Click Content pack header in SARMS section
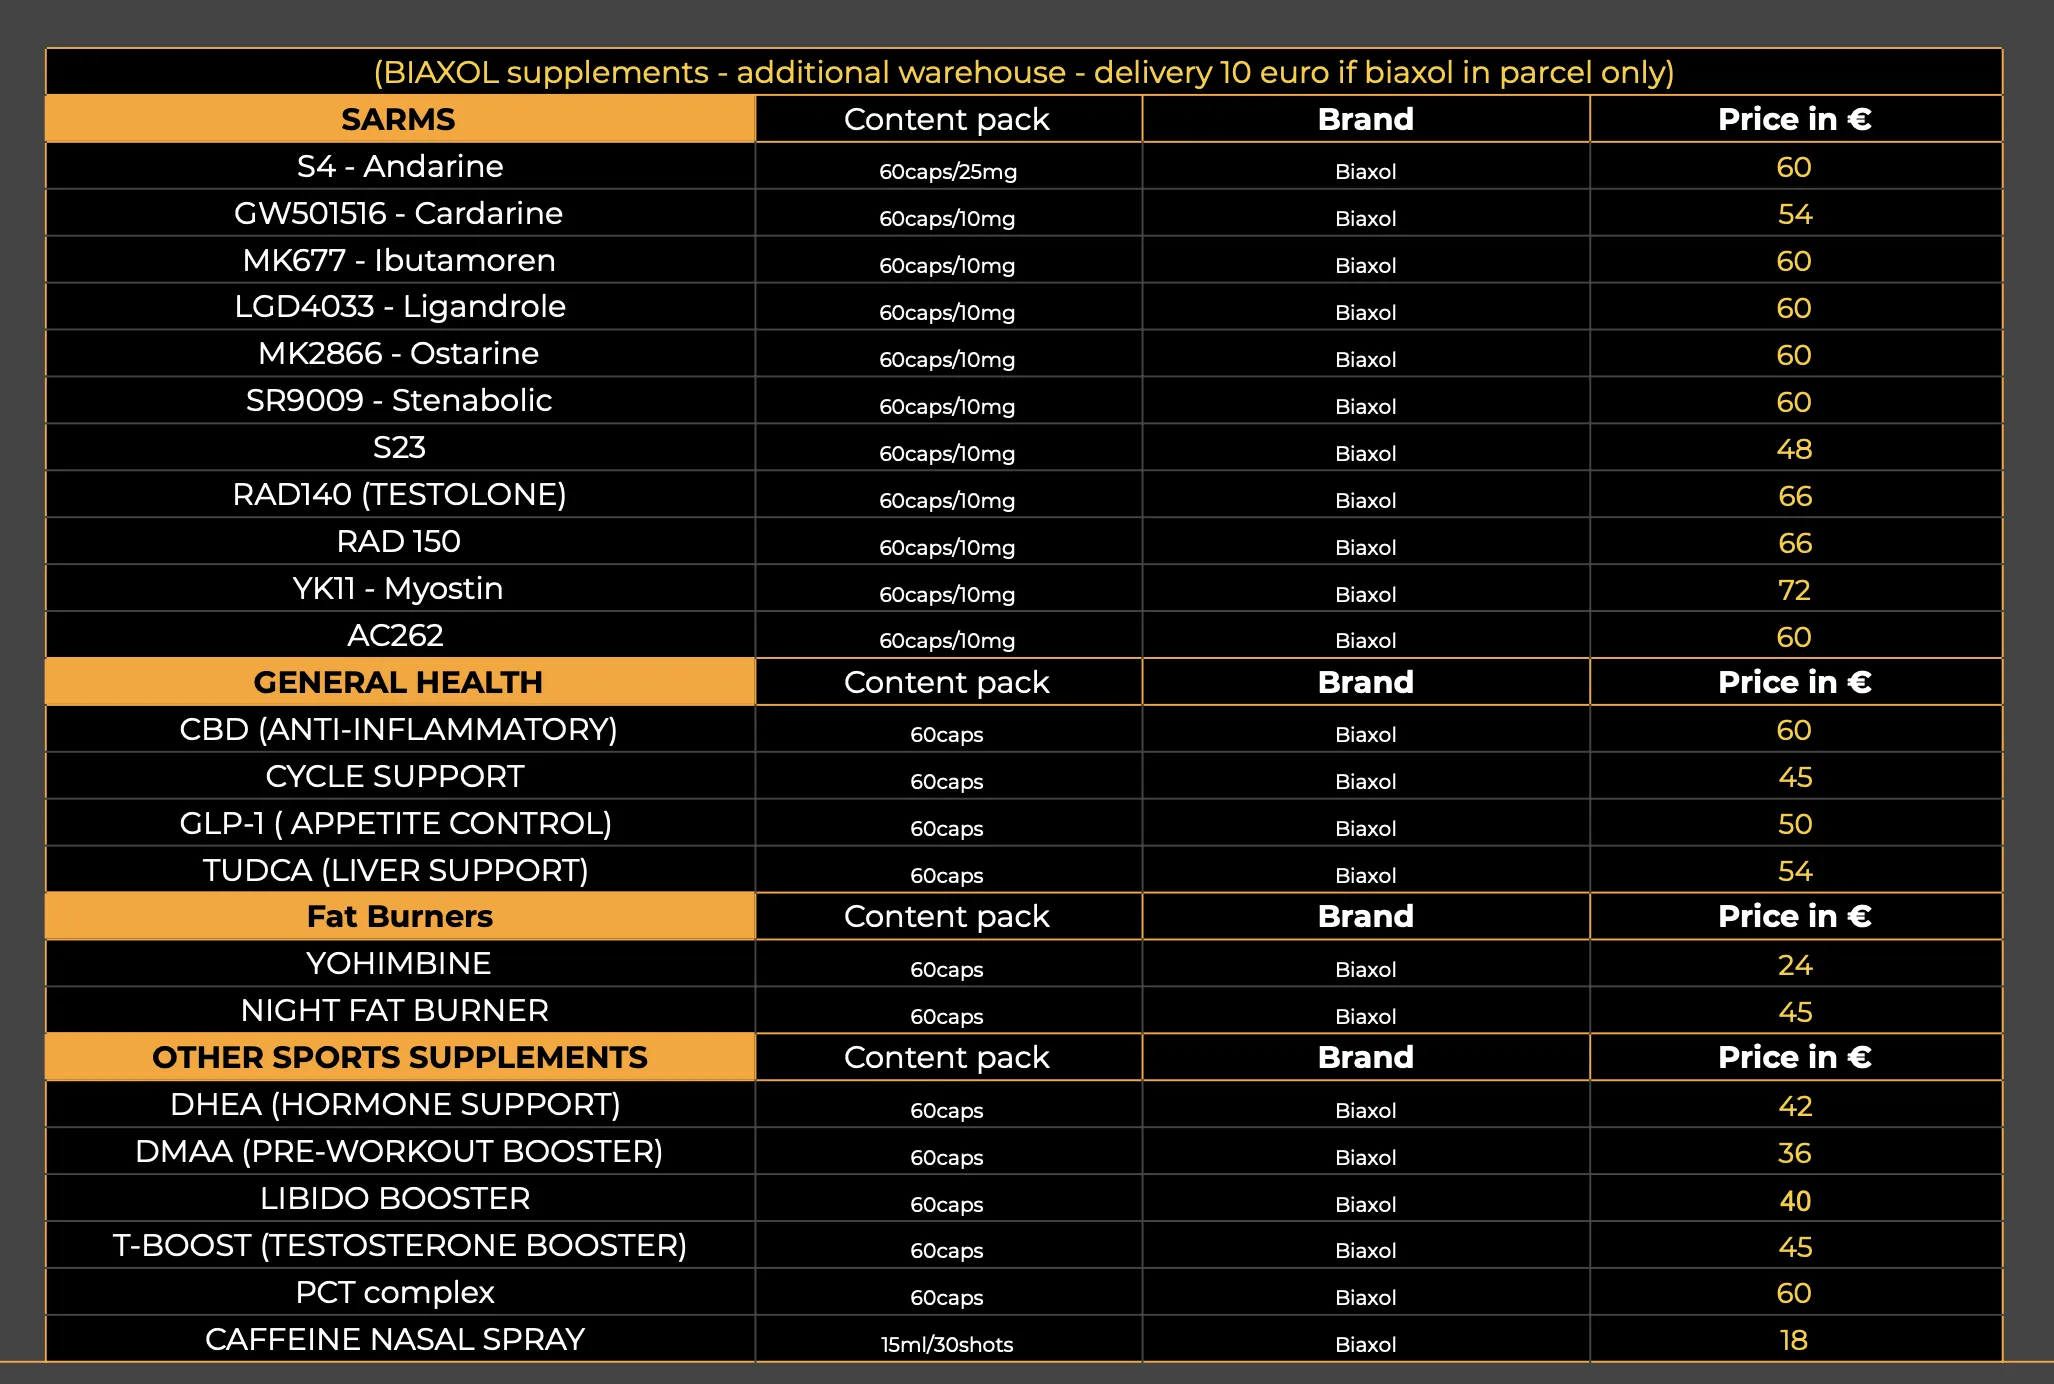The height and width of the screenshot is (1384, 2054). click(x=947, y=119)
